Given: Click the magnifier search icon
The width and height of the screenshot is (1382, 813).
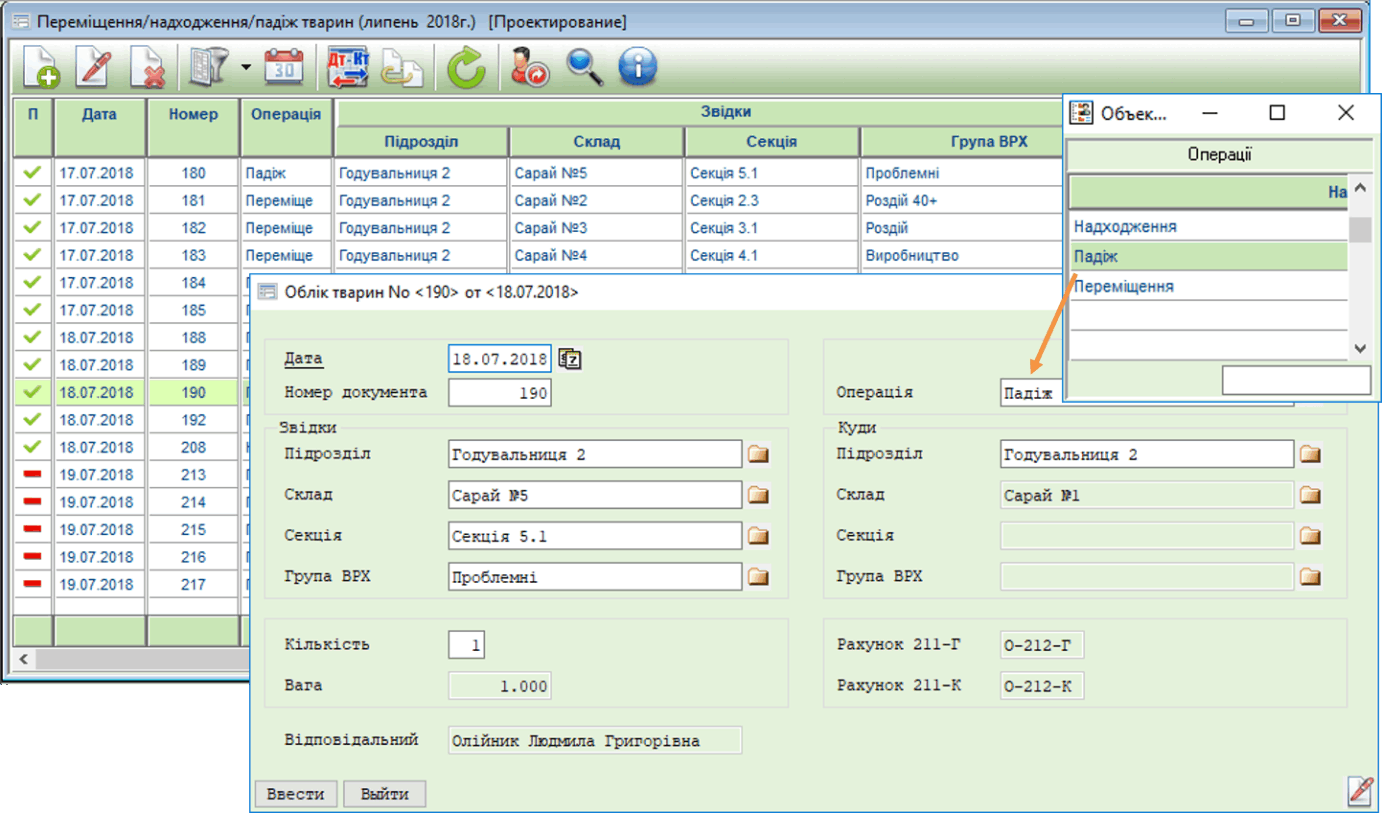Looking at the screenshot, I should tap(584, 68).
